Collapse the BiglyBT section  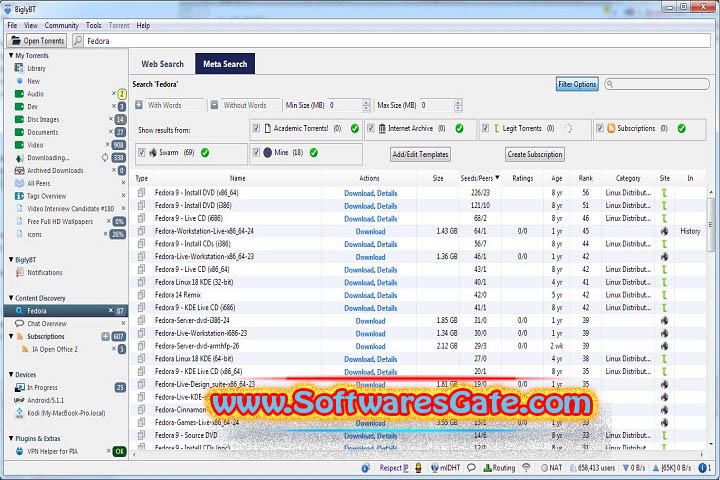(11, 260)
